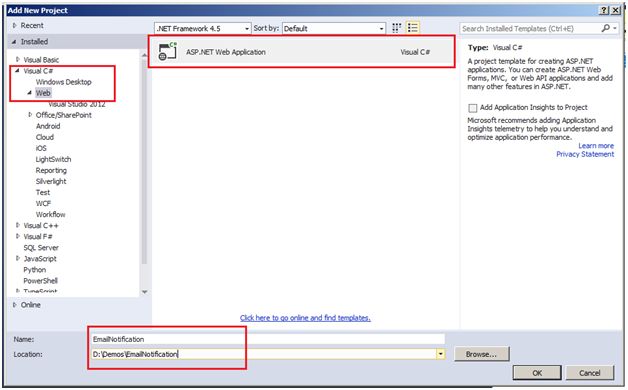The width and height of the screenshot is (628, 390).
Task: Collapse the Visual C# tree node
Action: click(17, 70)
